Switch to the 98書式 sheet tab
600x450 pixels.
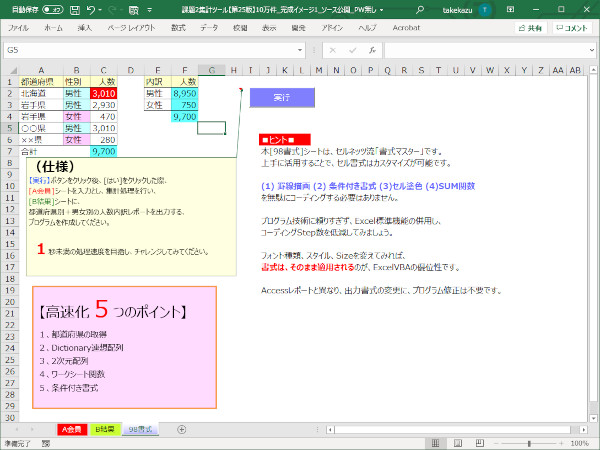pyautogui.click(x=140, y=429)
